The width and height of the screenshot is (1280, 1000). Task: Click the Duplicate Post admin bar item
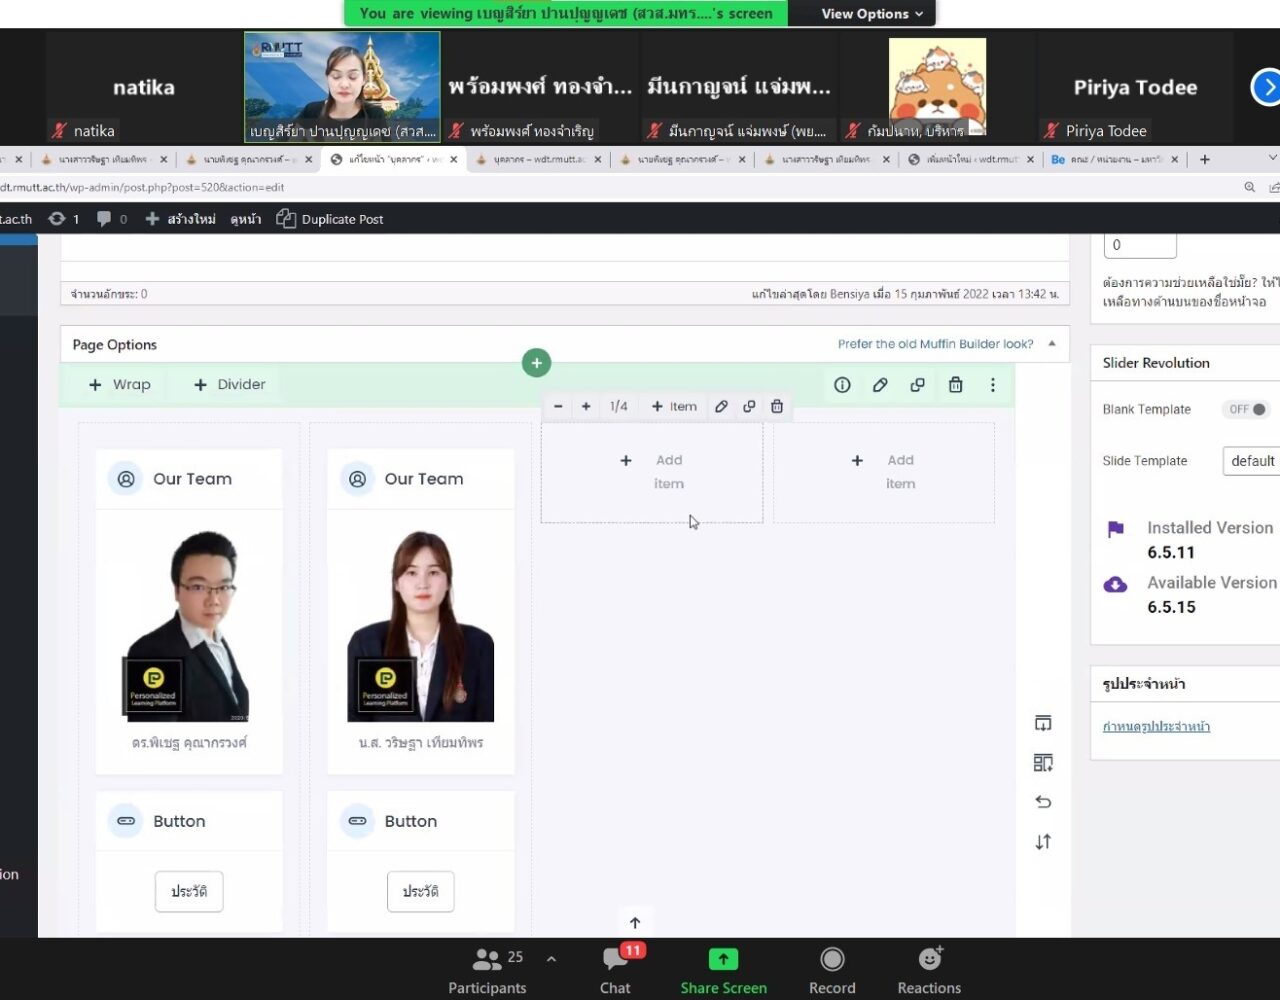[x=330, y=219]
